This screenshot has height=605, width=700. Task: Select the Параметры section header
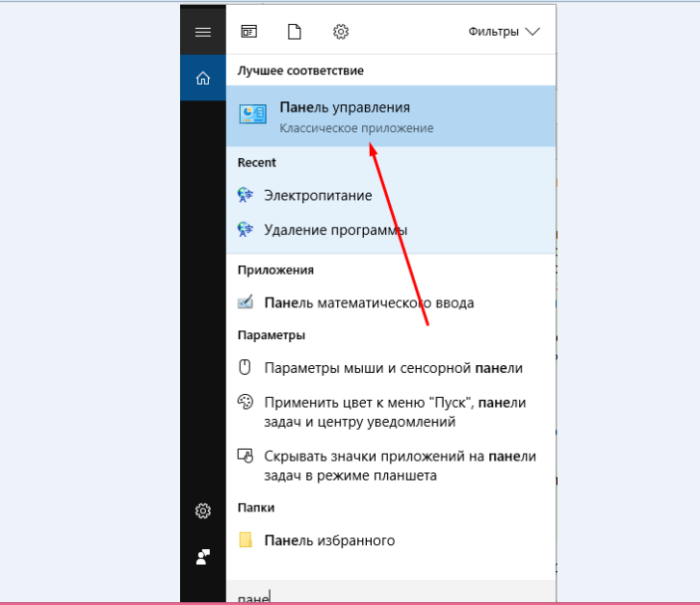coord(271,335)
